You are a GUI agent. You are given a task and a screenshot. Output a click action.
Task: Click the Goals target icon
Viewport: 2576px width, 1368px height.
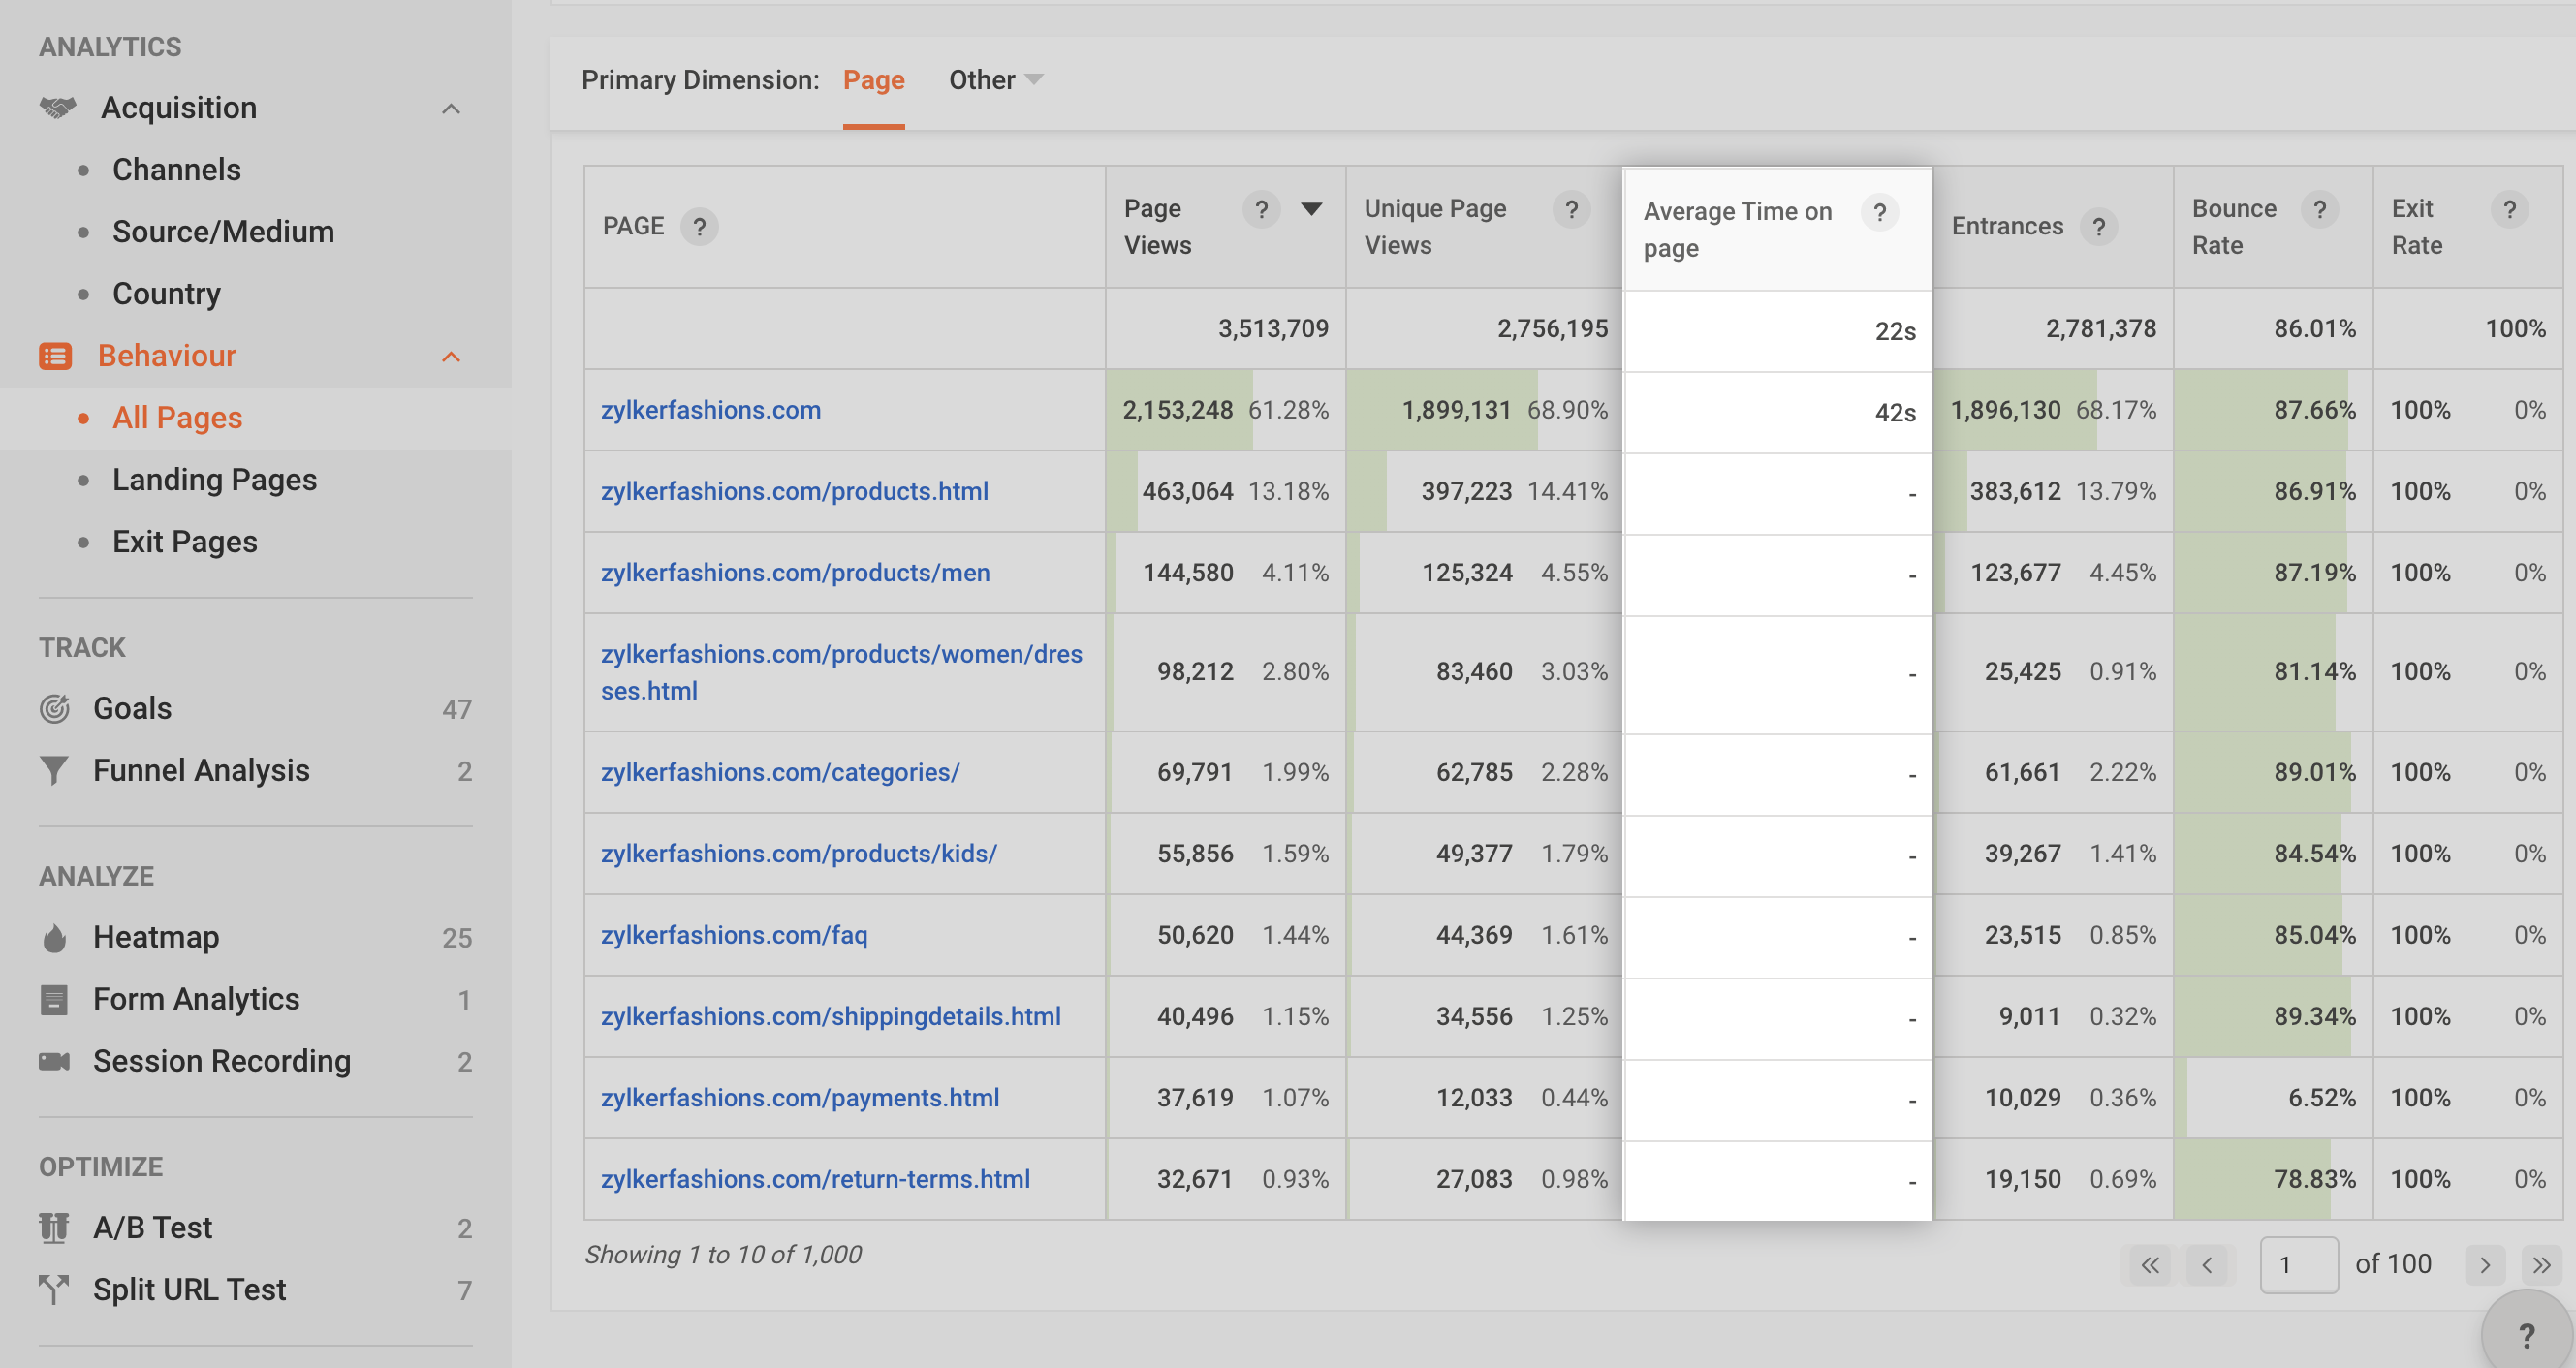click(x=54, y=708)
